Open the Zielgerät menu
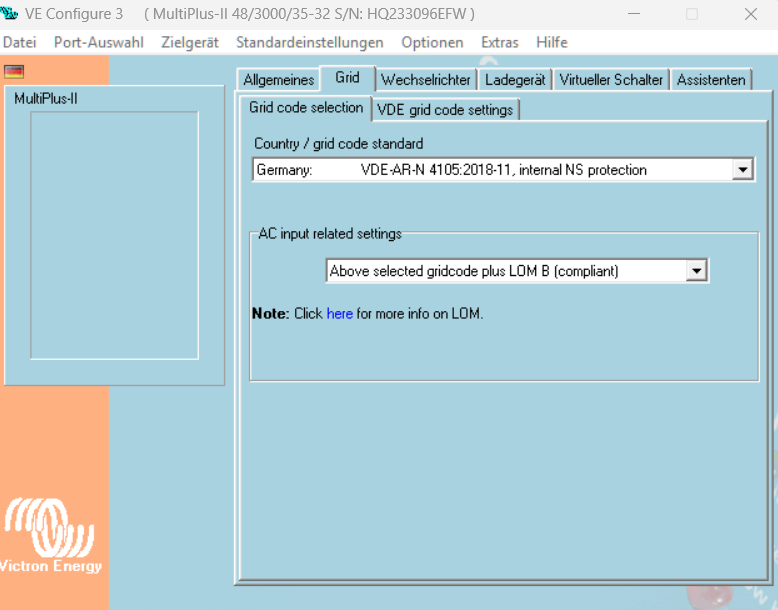The height and width of the screenshot is (610, 778). coord(190,42)
